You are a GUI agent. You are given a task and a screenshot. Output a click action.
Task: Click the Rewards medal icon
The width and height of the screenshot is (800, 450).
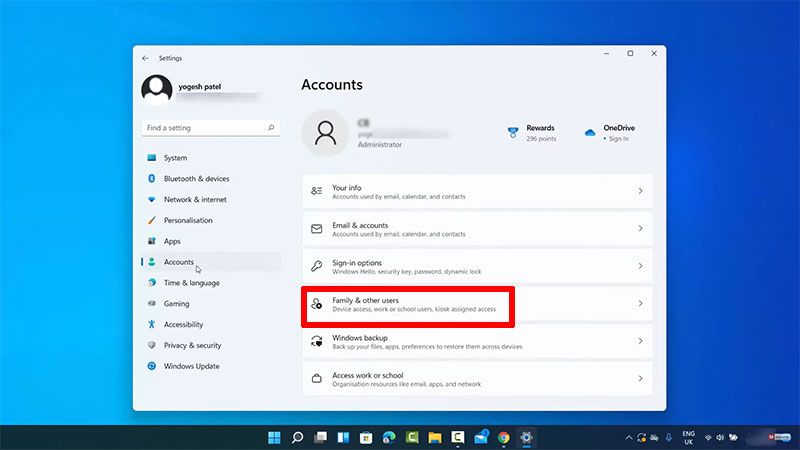pyautogui.click(x=513, y=133)
